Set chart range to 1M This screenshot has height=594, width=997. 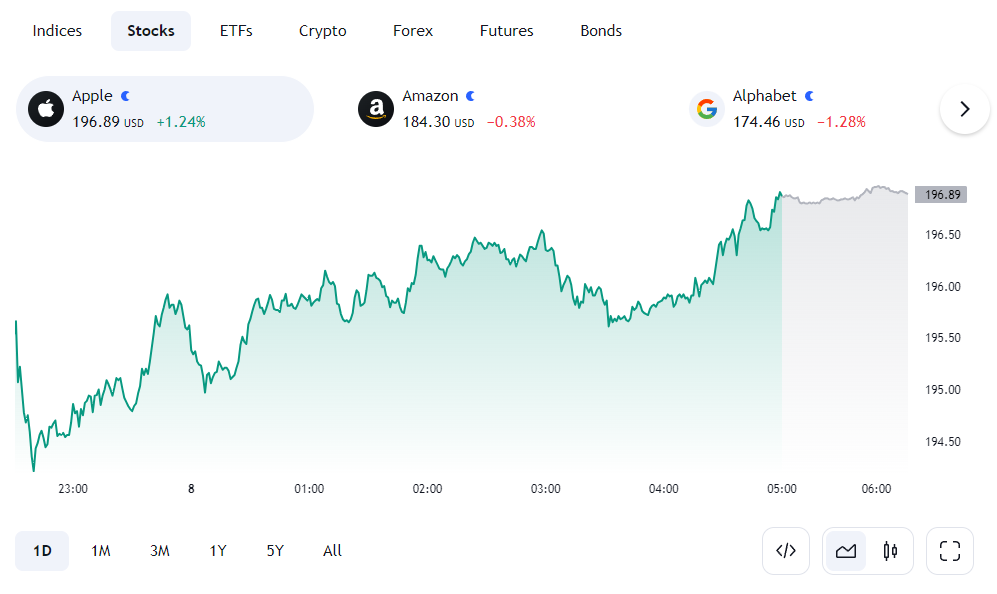pyautogui.click(x=100, y=551)
